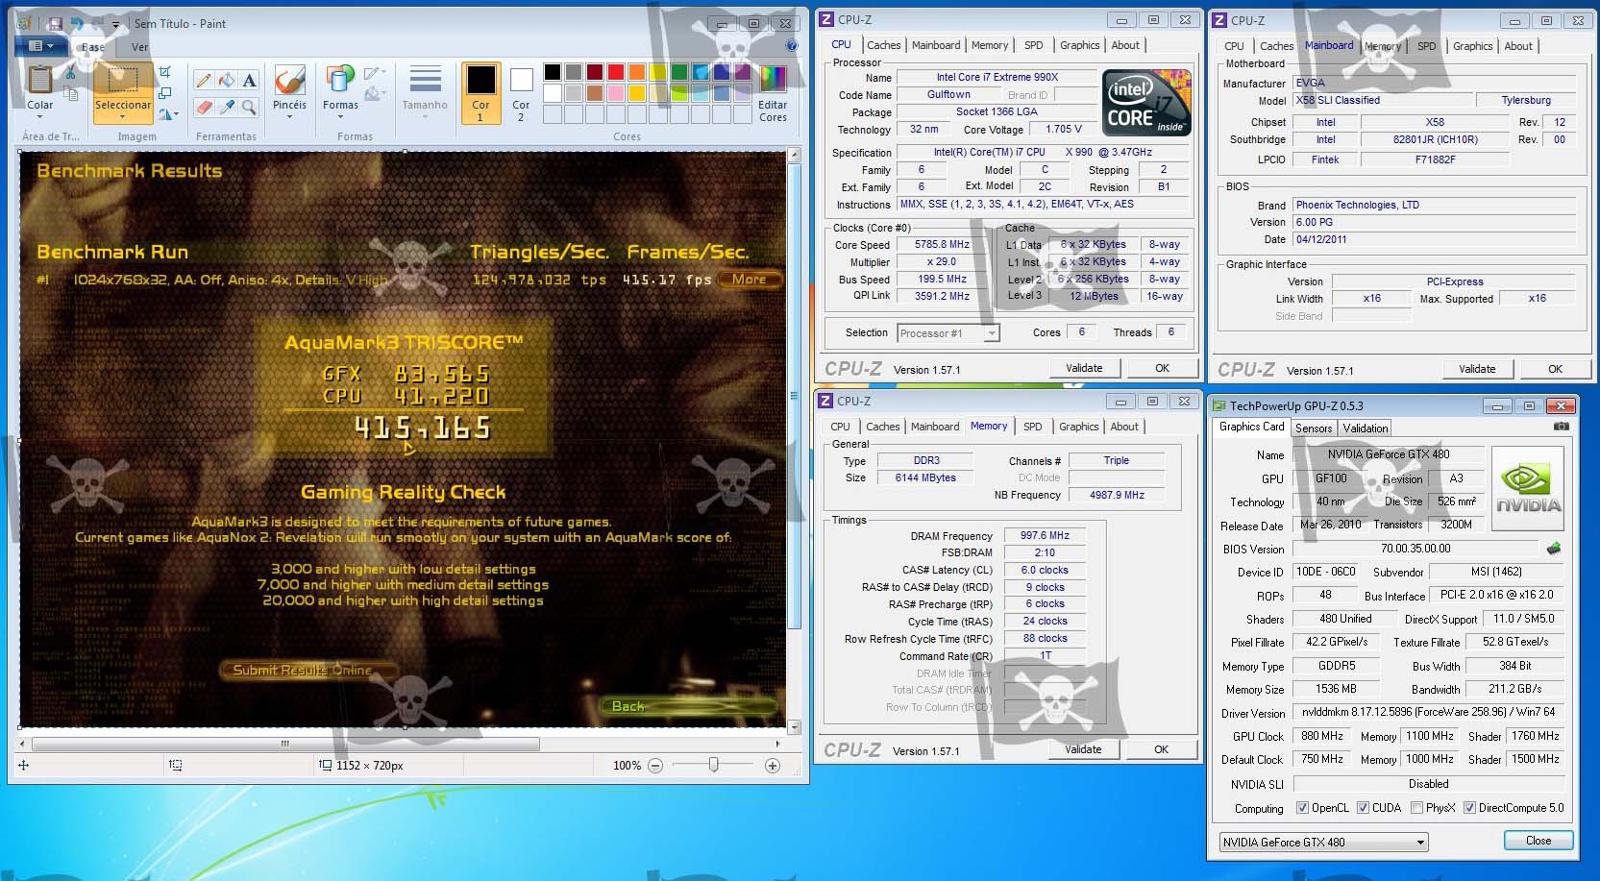Viewport: 1600px width, 881px height.
Task: Click the Editar Cores rainbow icon
Action: point(773,80)
